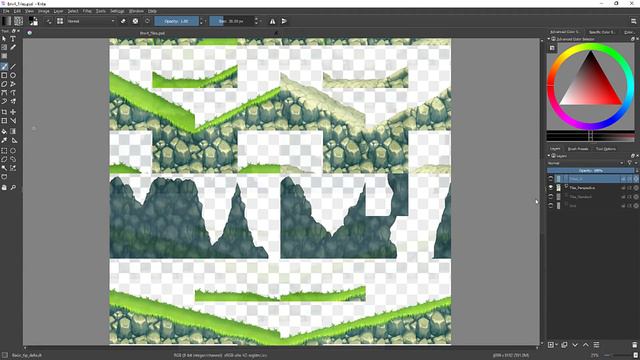Collapse the Advanced Color Selector docker
Viewport: 640px width, 360px height.
point(549,39)
